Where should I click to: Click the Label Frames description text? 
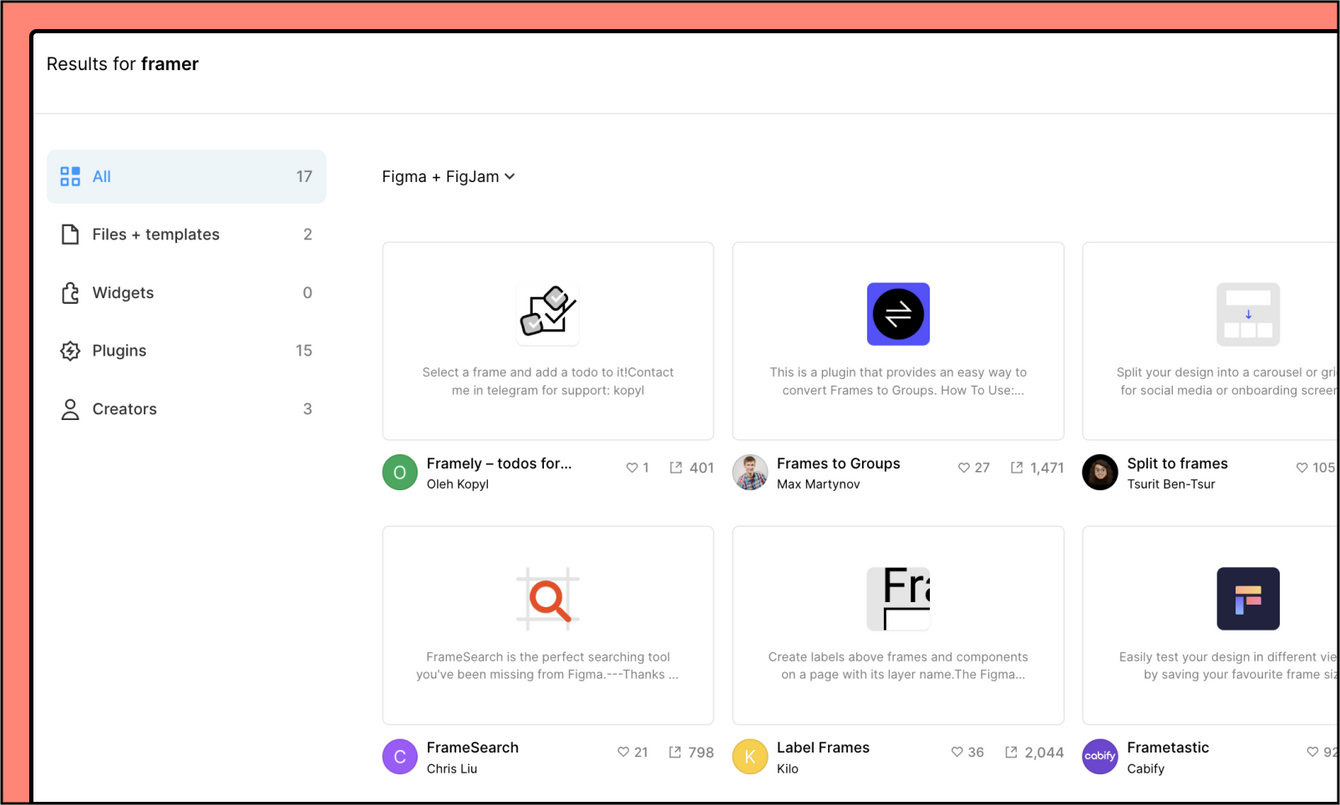898,666
